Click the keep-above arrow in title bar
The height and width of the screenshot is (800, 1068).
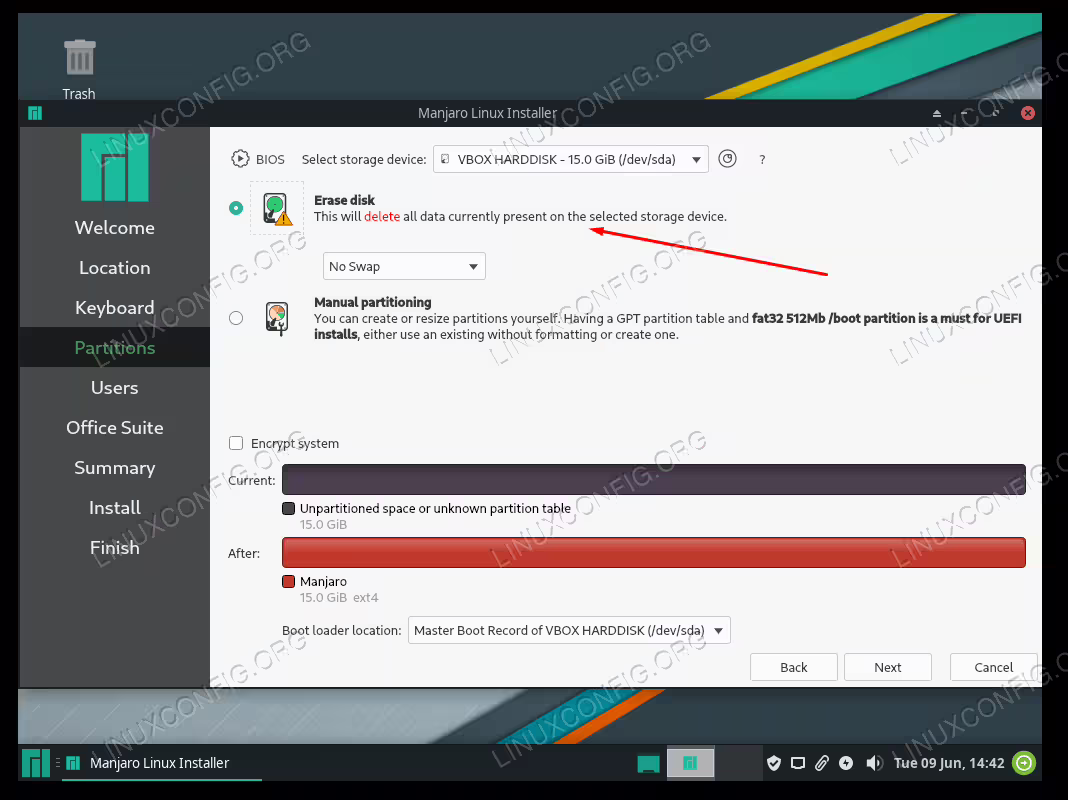(x=937, y=113)
